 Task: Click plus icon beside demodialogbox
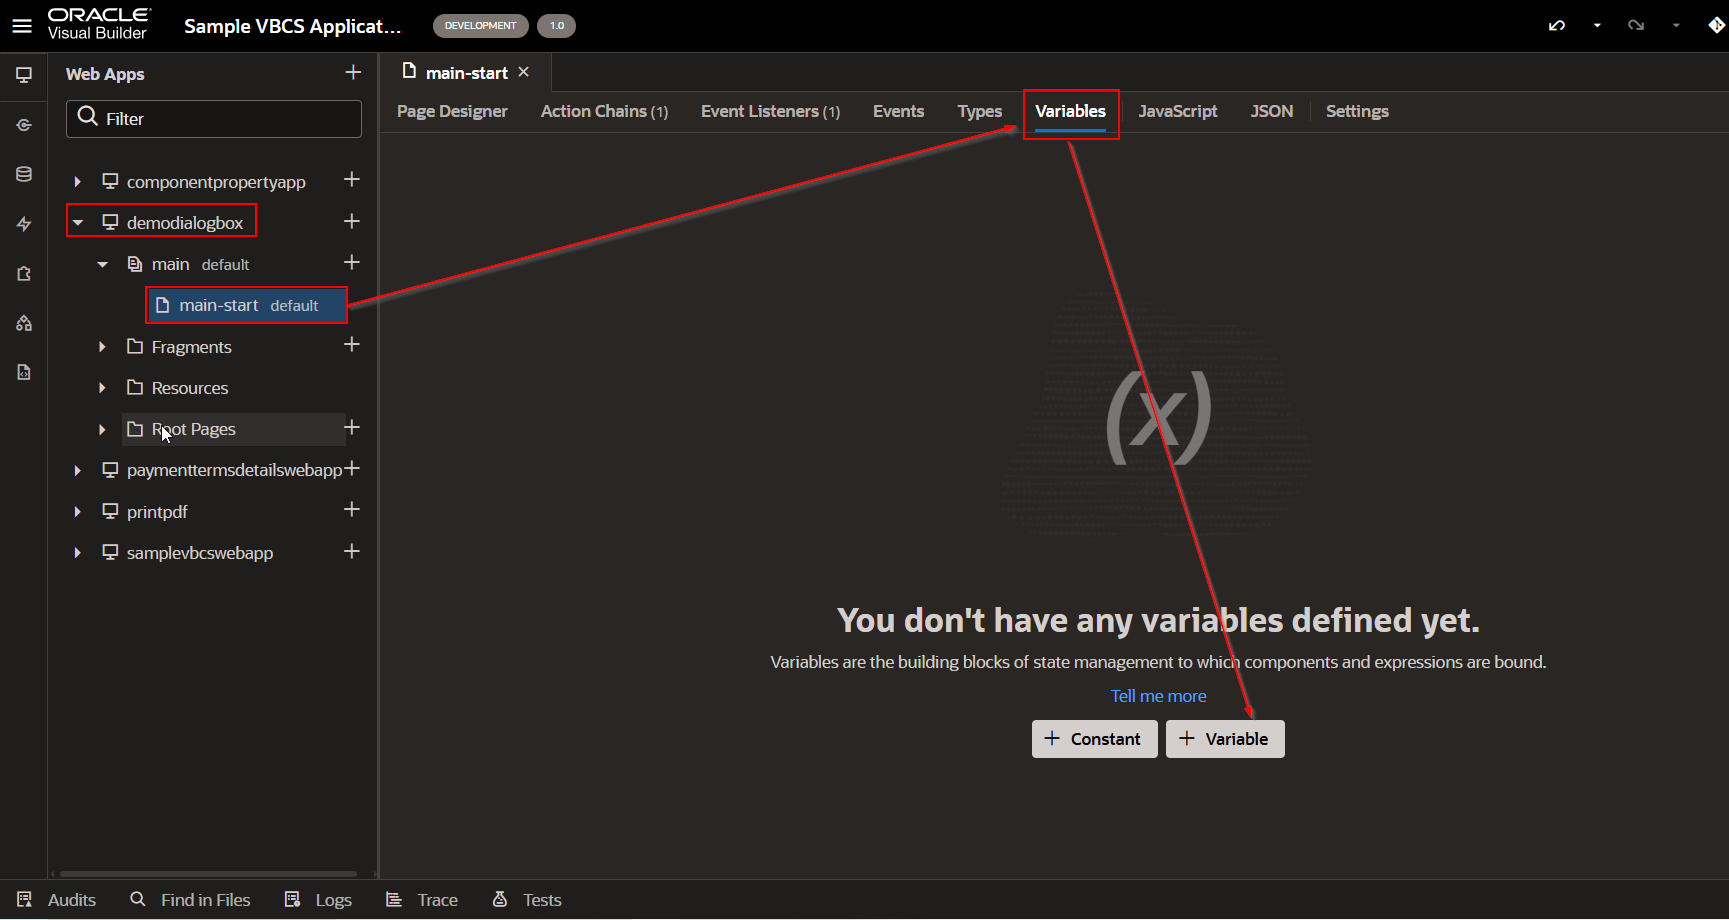[x=352, y=221]
